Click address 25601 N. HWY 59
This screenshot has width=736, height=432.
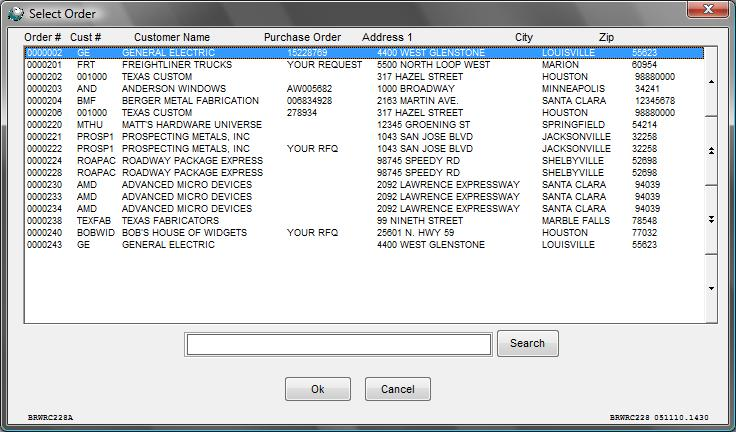416,232
